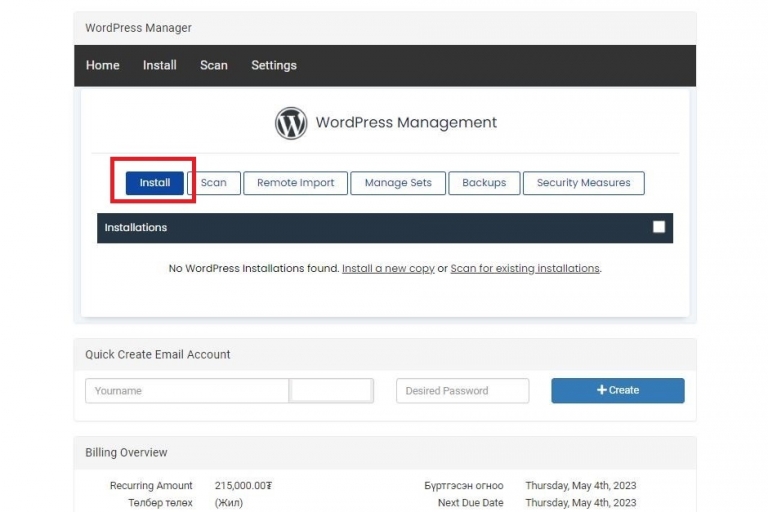
Task: Open the Backups section
Action: pyautogui.click(x=484, y=183)
